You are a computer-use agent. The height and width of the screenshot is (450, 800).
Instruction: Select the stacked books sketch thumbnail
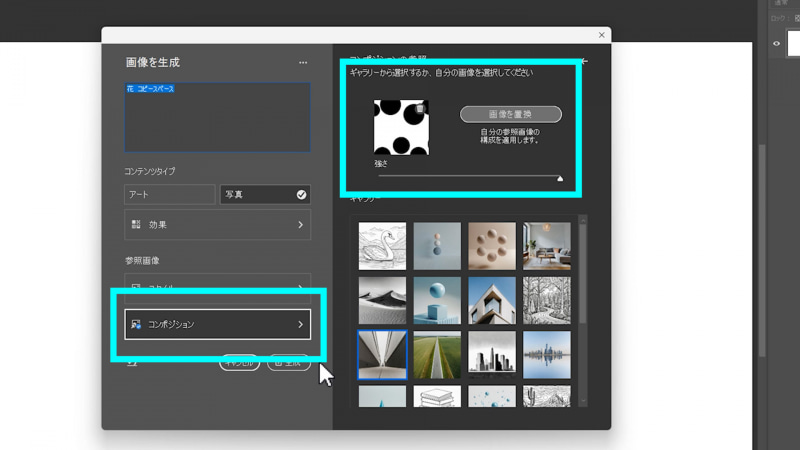(x=437, y=396)
